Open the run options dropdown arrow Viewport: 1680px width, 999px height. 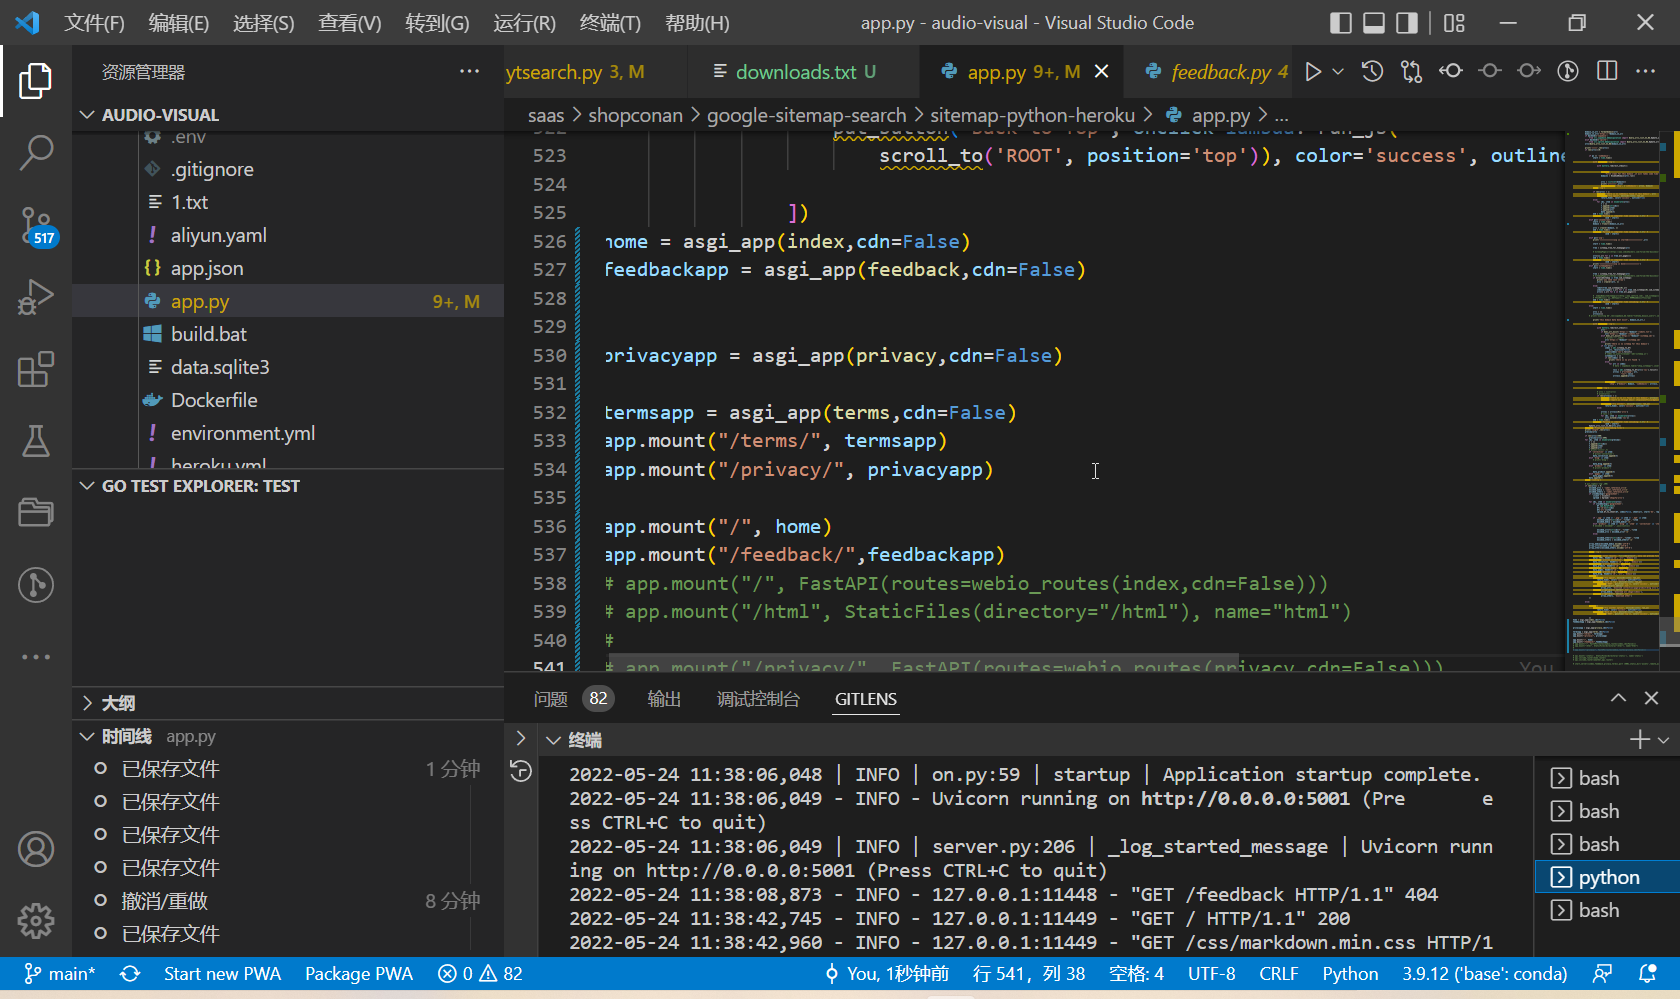tap(1338, 71)
